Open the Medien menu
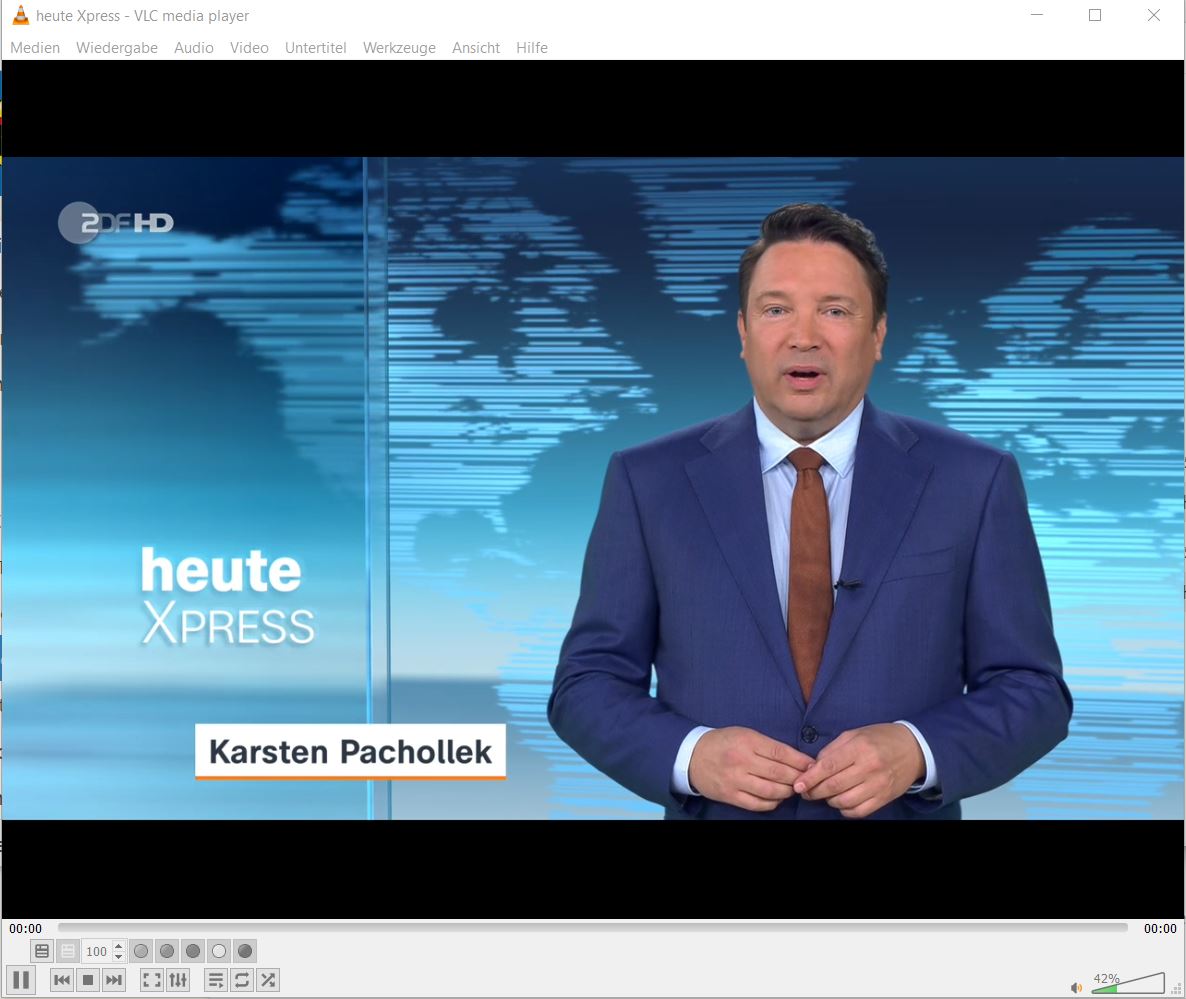The width and height of the screenshot is (1186, 999). [x=35, y=48]
